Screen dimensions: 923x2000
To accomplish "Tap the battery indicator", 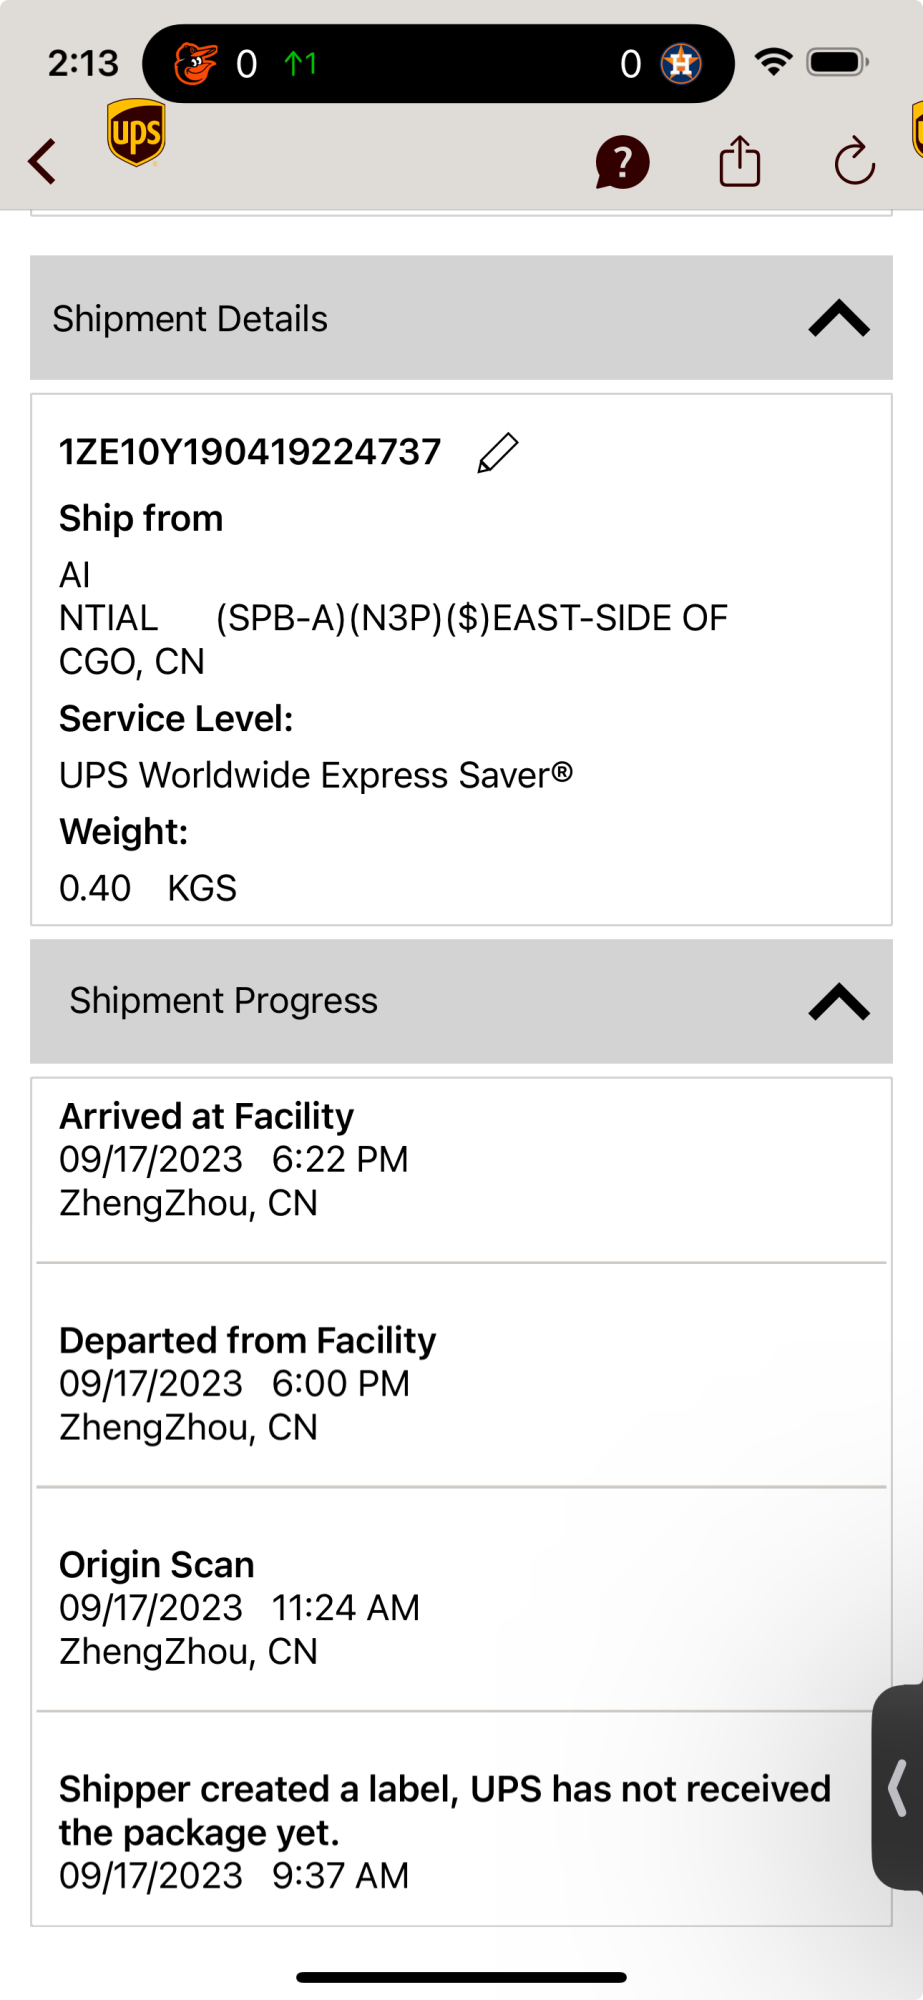I will click(x=837, y=62).
